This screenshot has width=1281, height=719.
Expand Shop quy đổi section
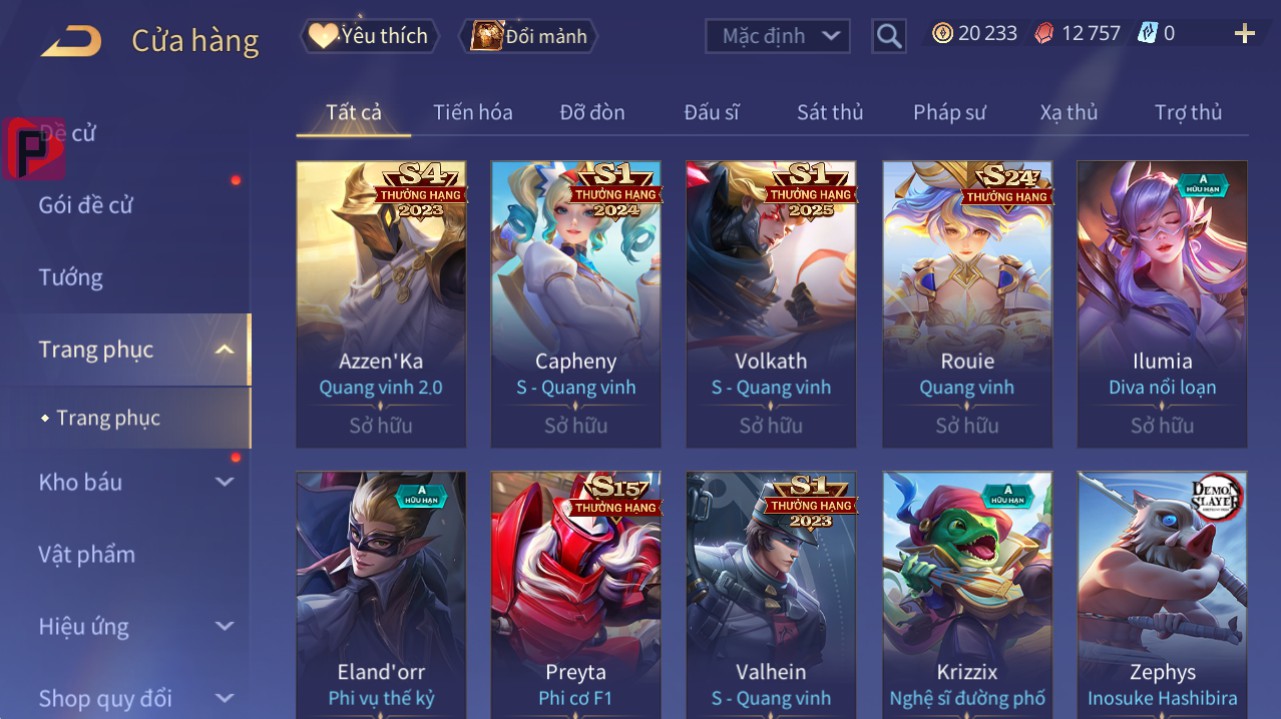[x=225, y=698]
